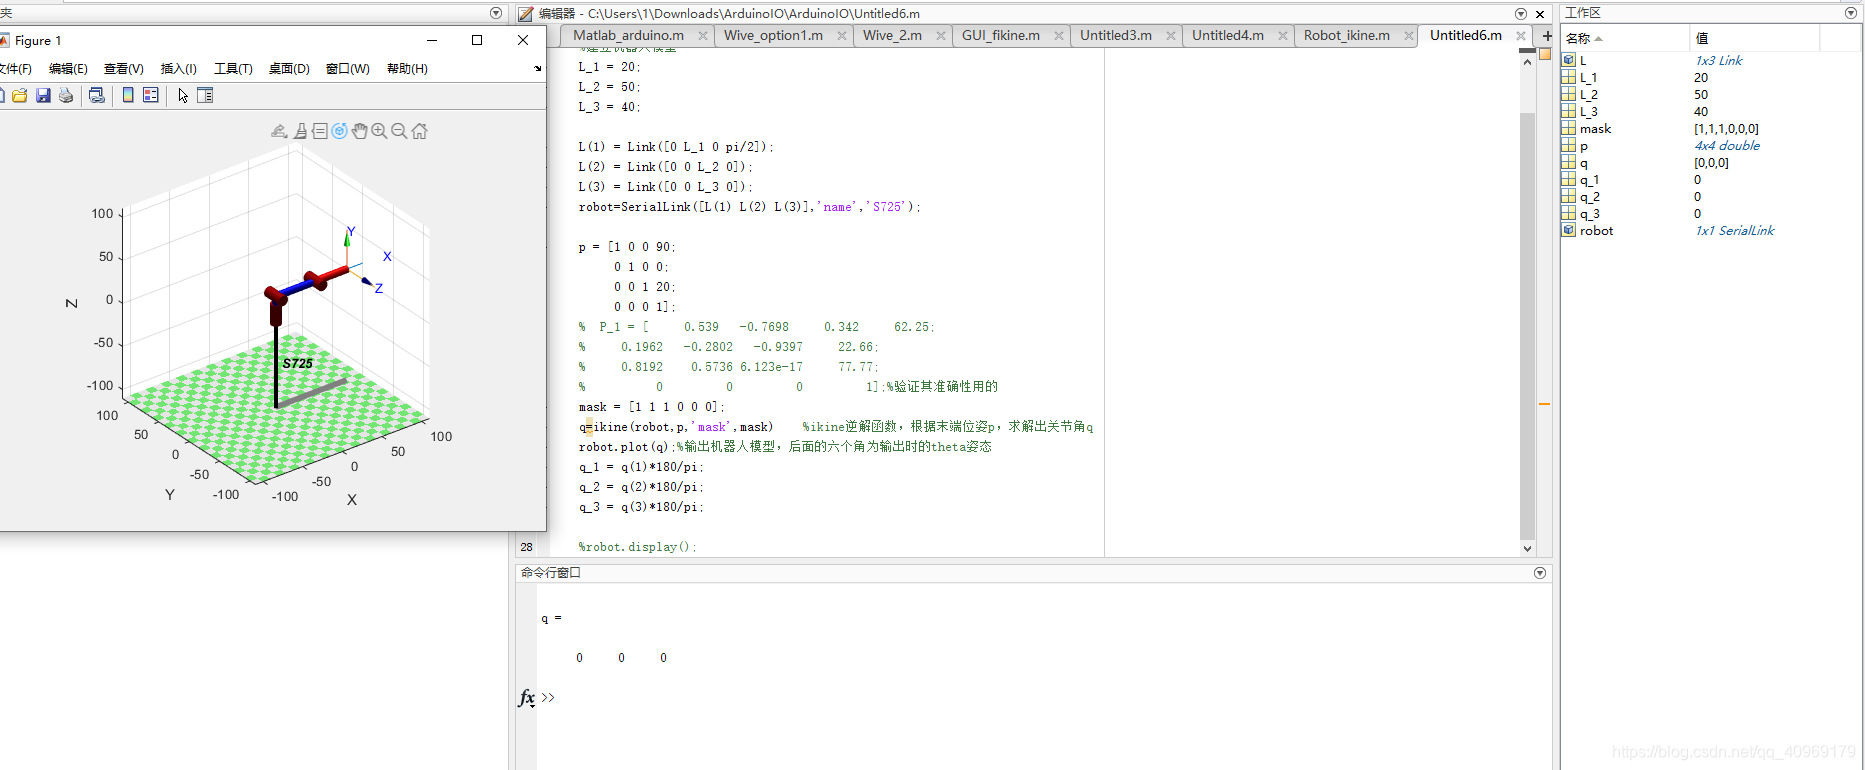Close the Untitled6.m tab

[x=1521, y=35]
